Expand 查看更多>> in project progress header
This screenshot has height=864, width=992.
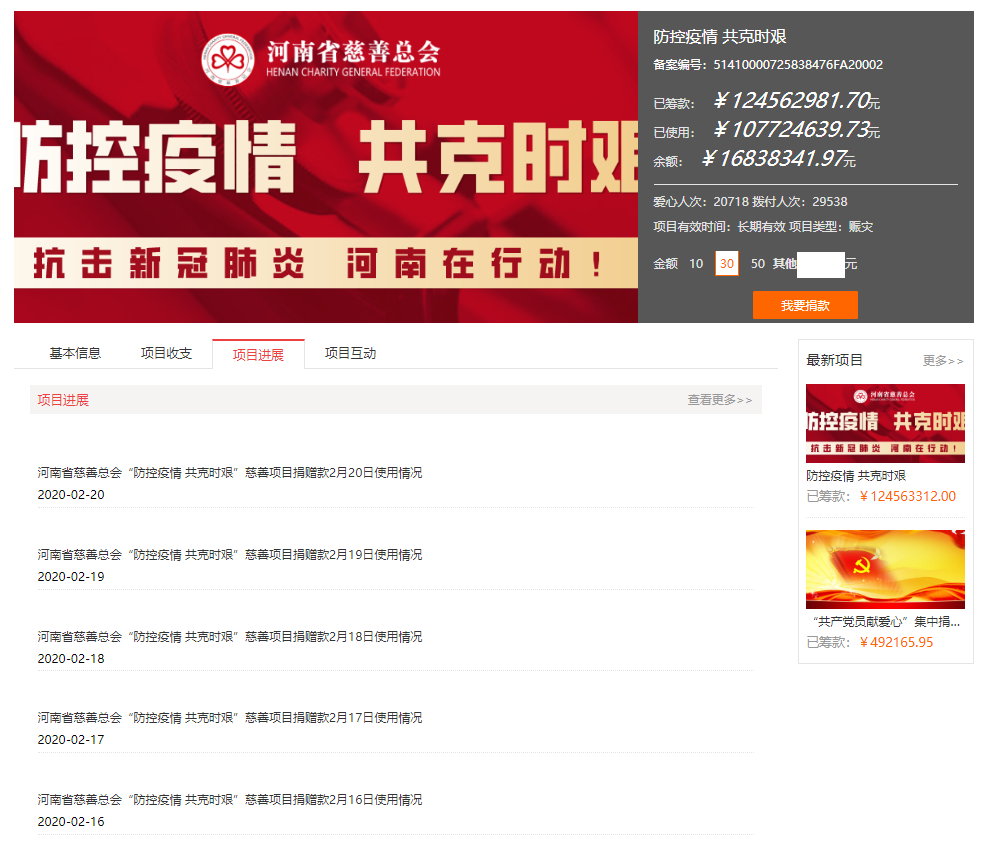pyautogui.click(x=719, y=400)
